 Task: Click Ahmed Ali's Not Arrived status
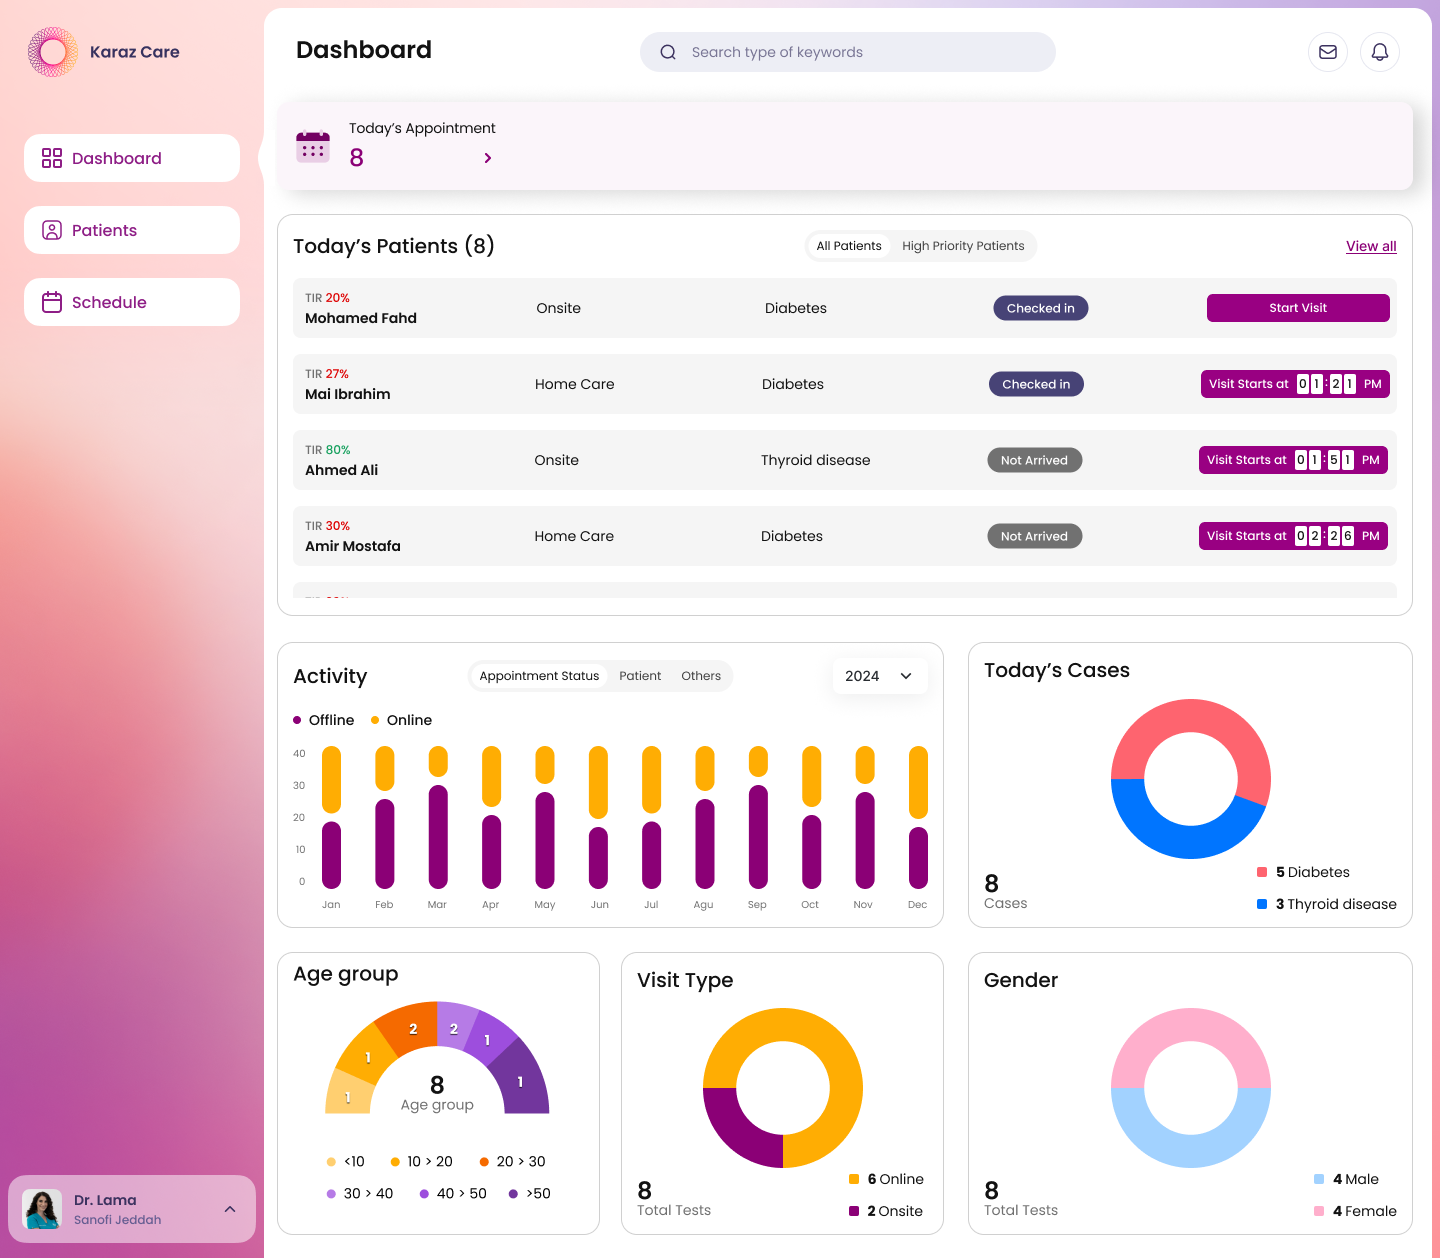point(1034,460)
